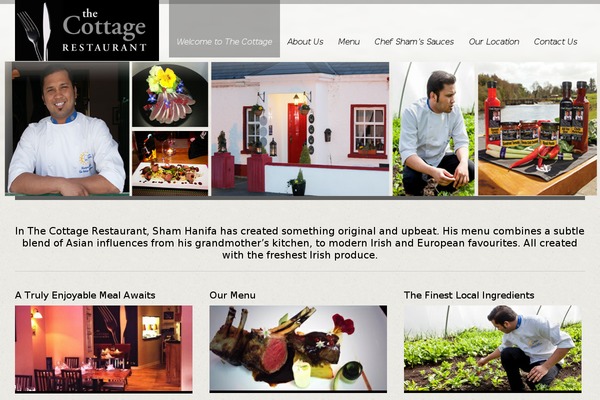The width and height of the screenshot is (600, 400).
Task: Click the chef picking greens image
Action: 493,349
